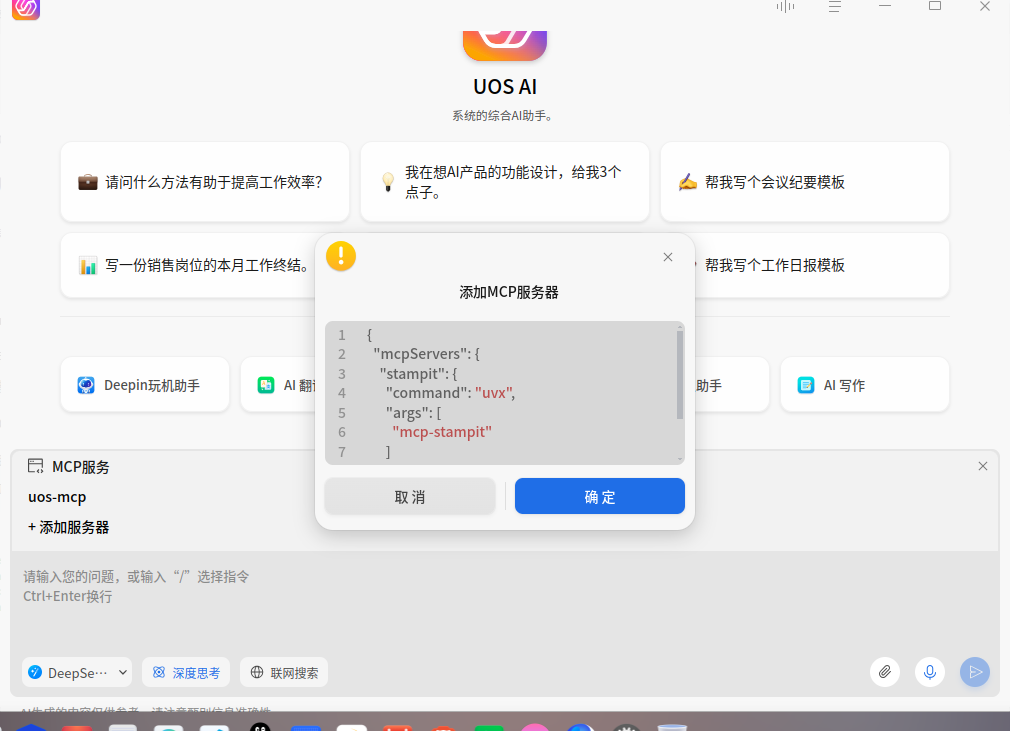The width and height of the screenshot is (1010, 731).
Task: Open the AI 写作 assistant card
Action: tap(864, 385)
